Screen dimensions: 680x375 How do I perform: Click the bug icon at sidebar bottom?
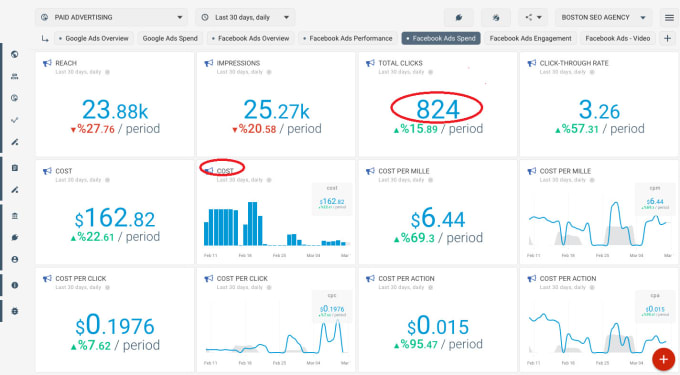click(x=15, y=311)
